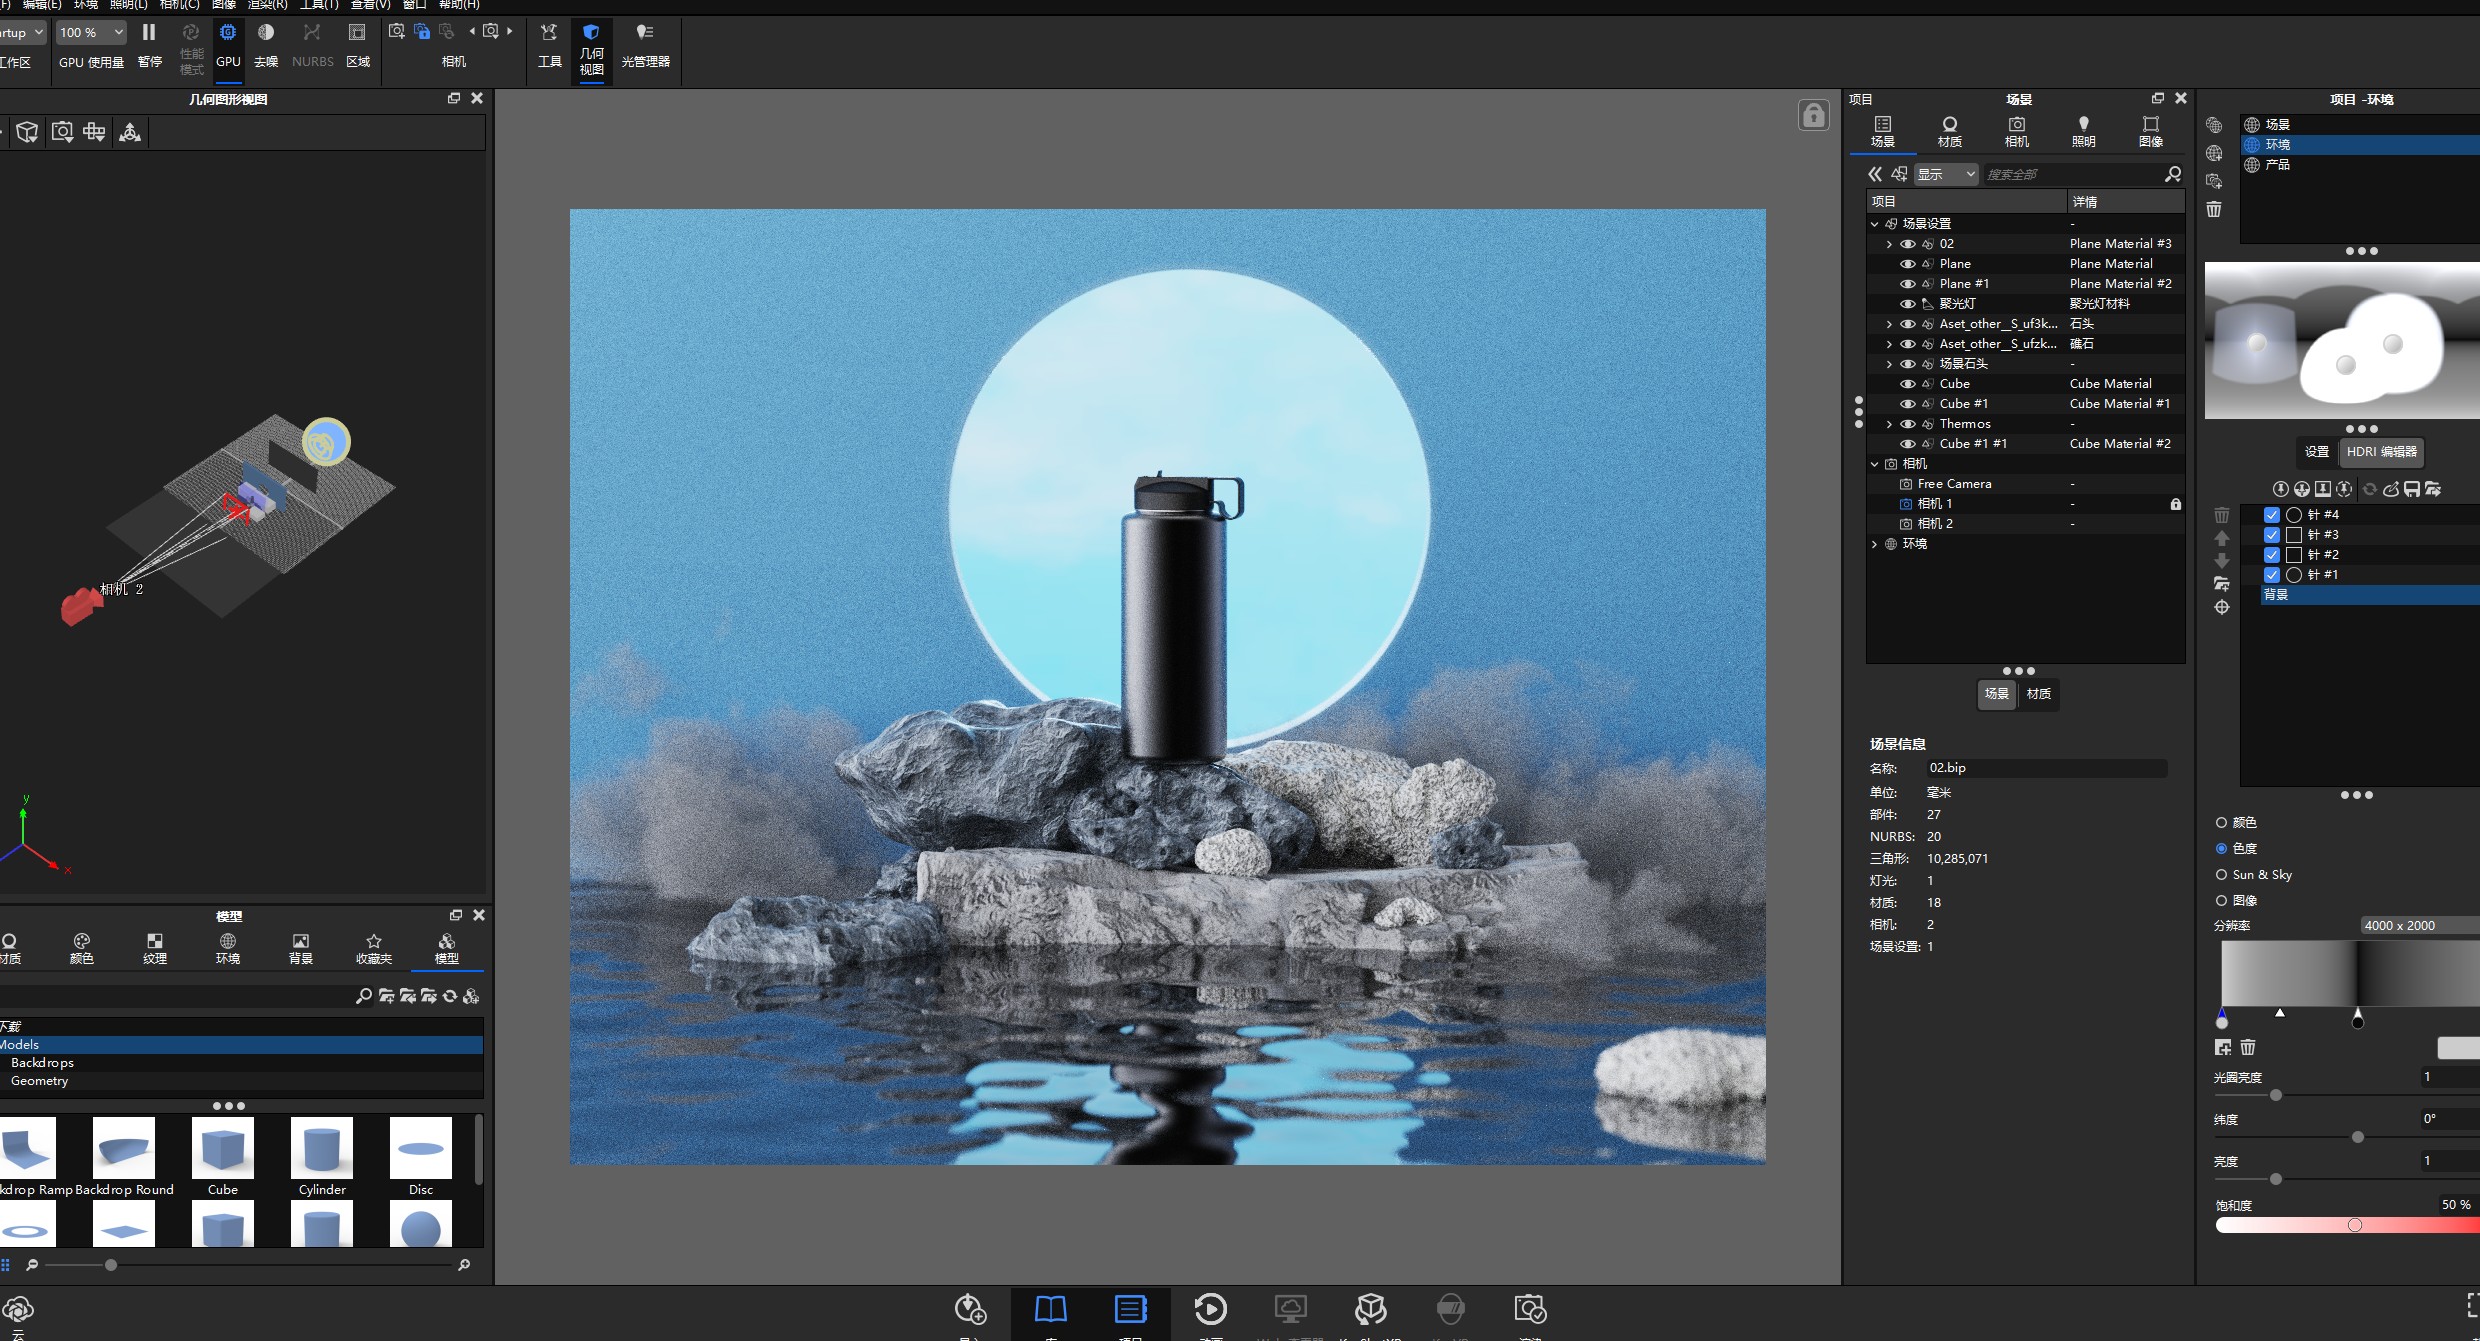2480x1341 pixels.
Task: Add a round pin in HDRI editor
Action: [x=2280, y=489]
